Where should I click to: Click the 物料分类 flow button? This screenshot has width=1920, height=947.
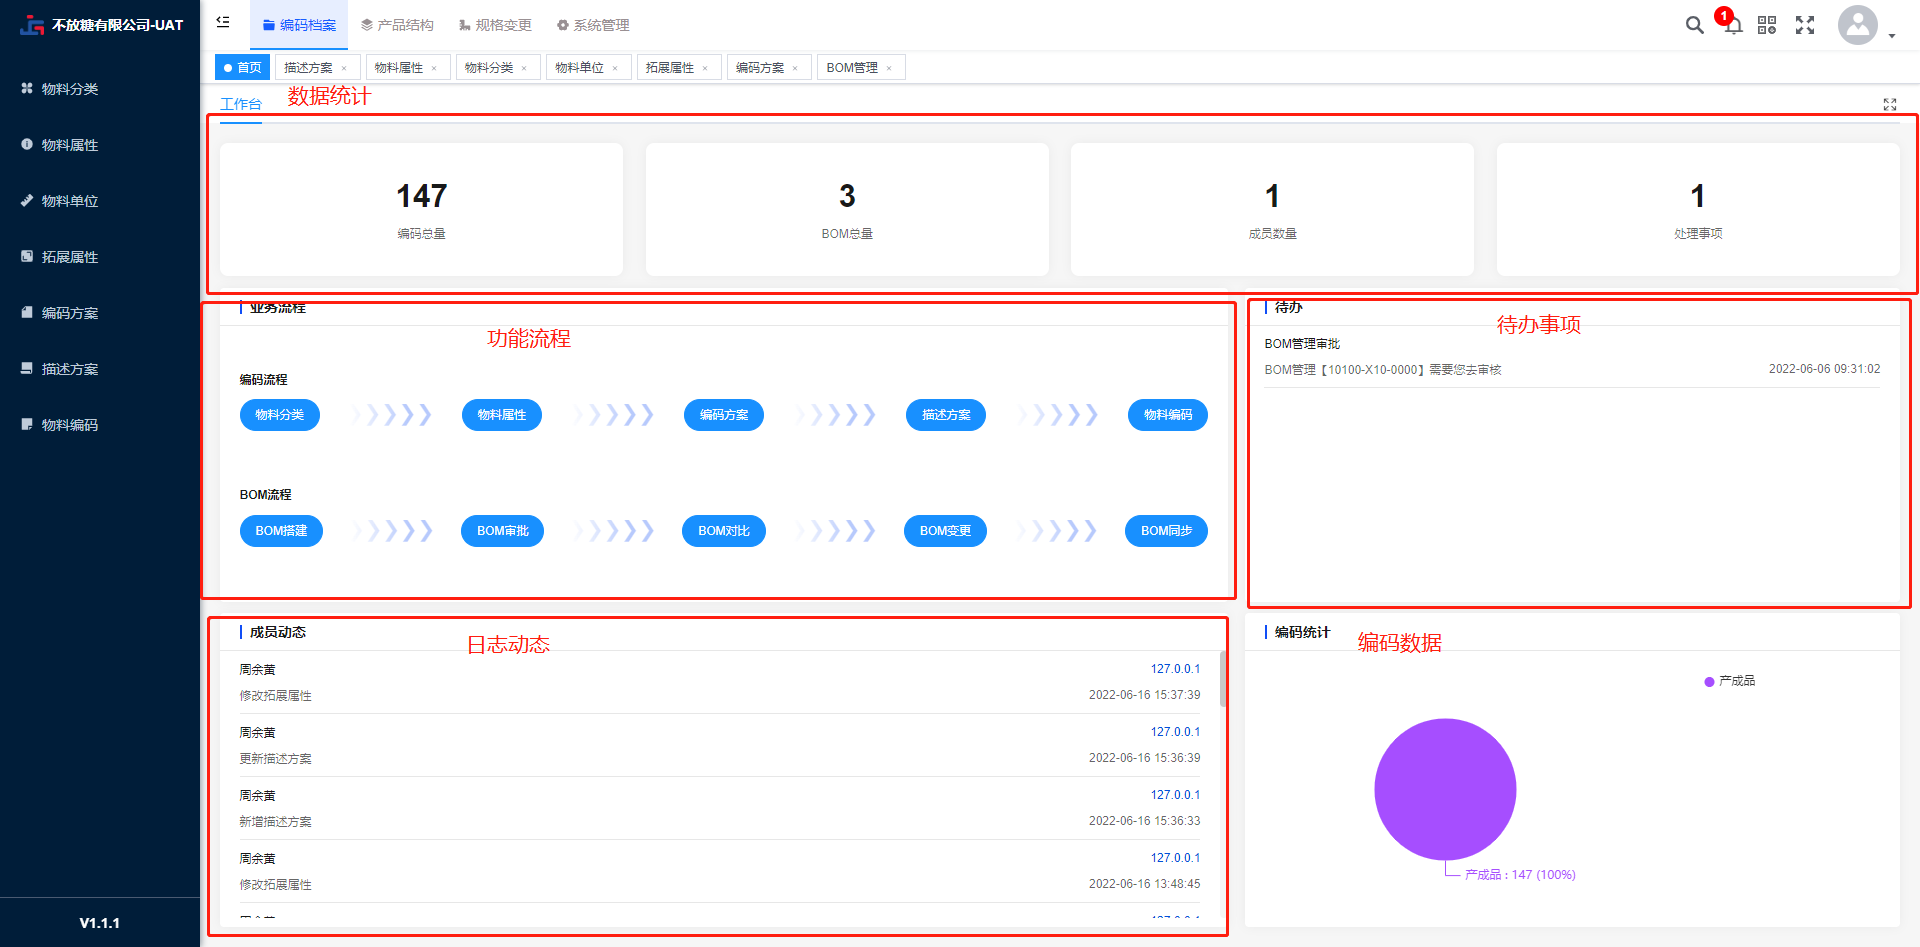pyautogui.click(x=280, y=415)
